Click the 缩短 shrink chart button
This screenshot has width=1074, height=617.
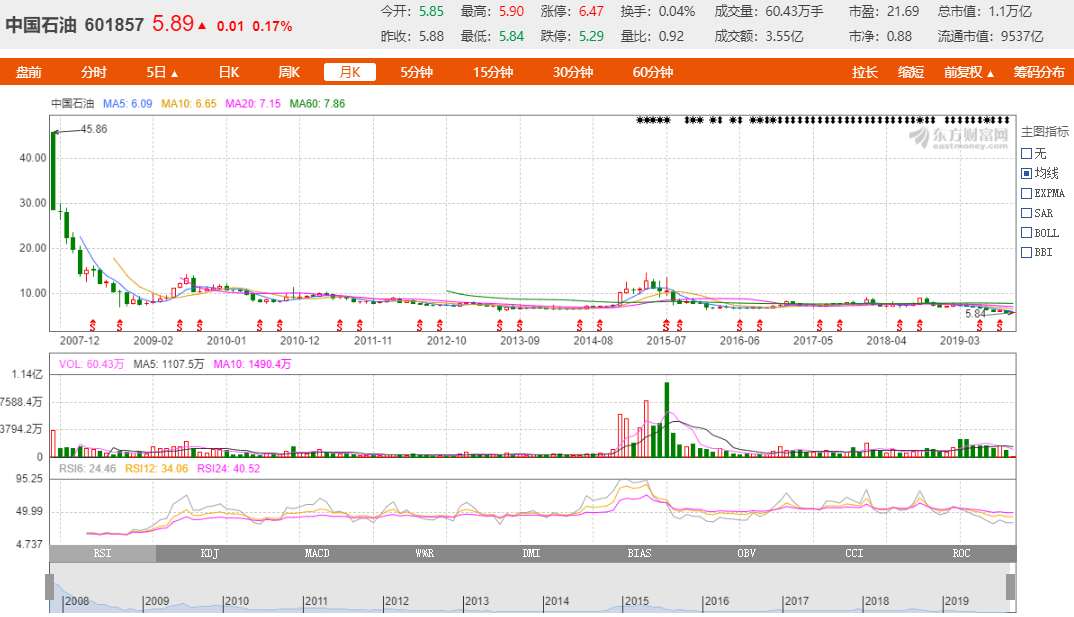[911, 72]
